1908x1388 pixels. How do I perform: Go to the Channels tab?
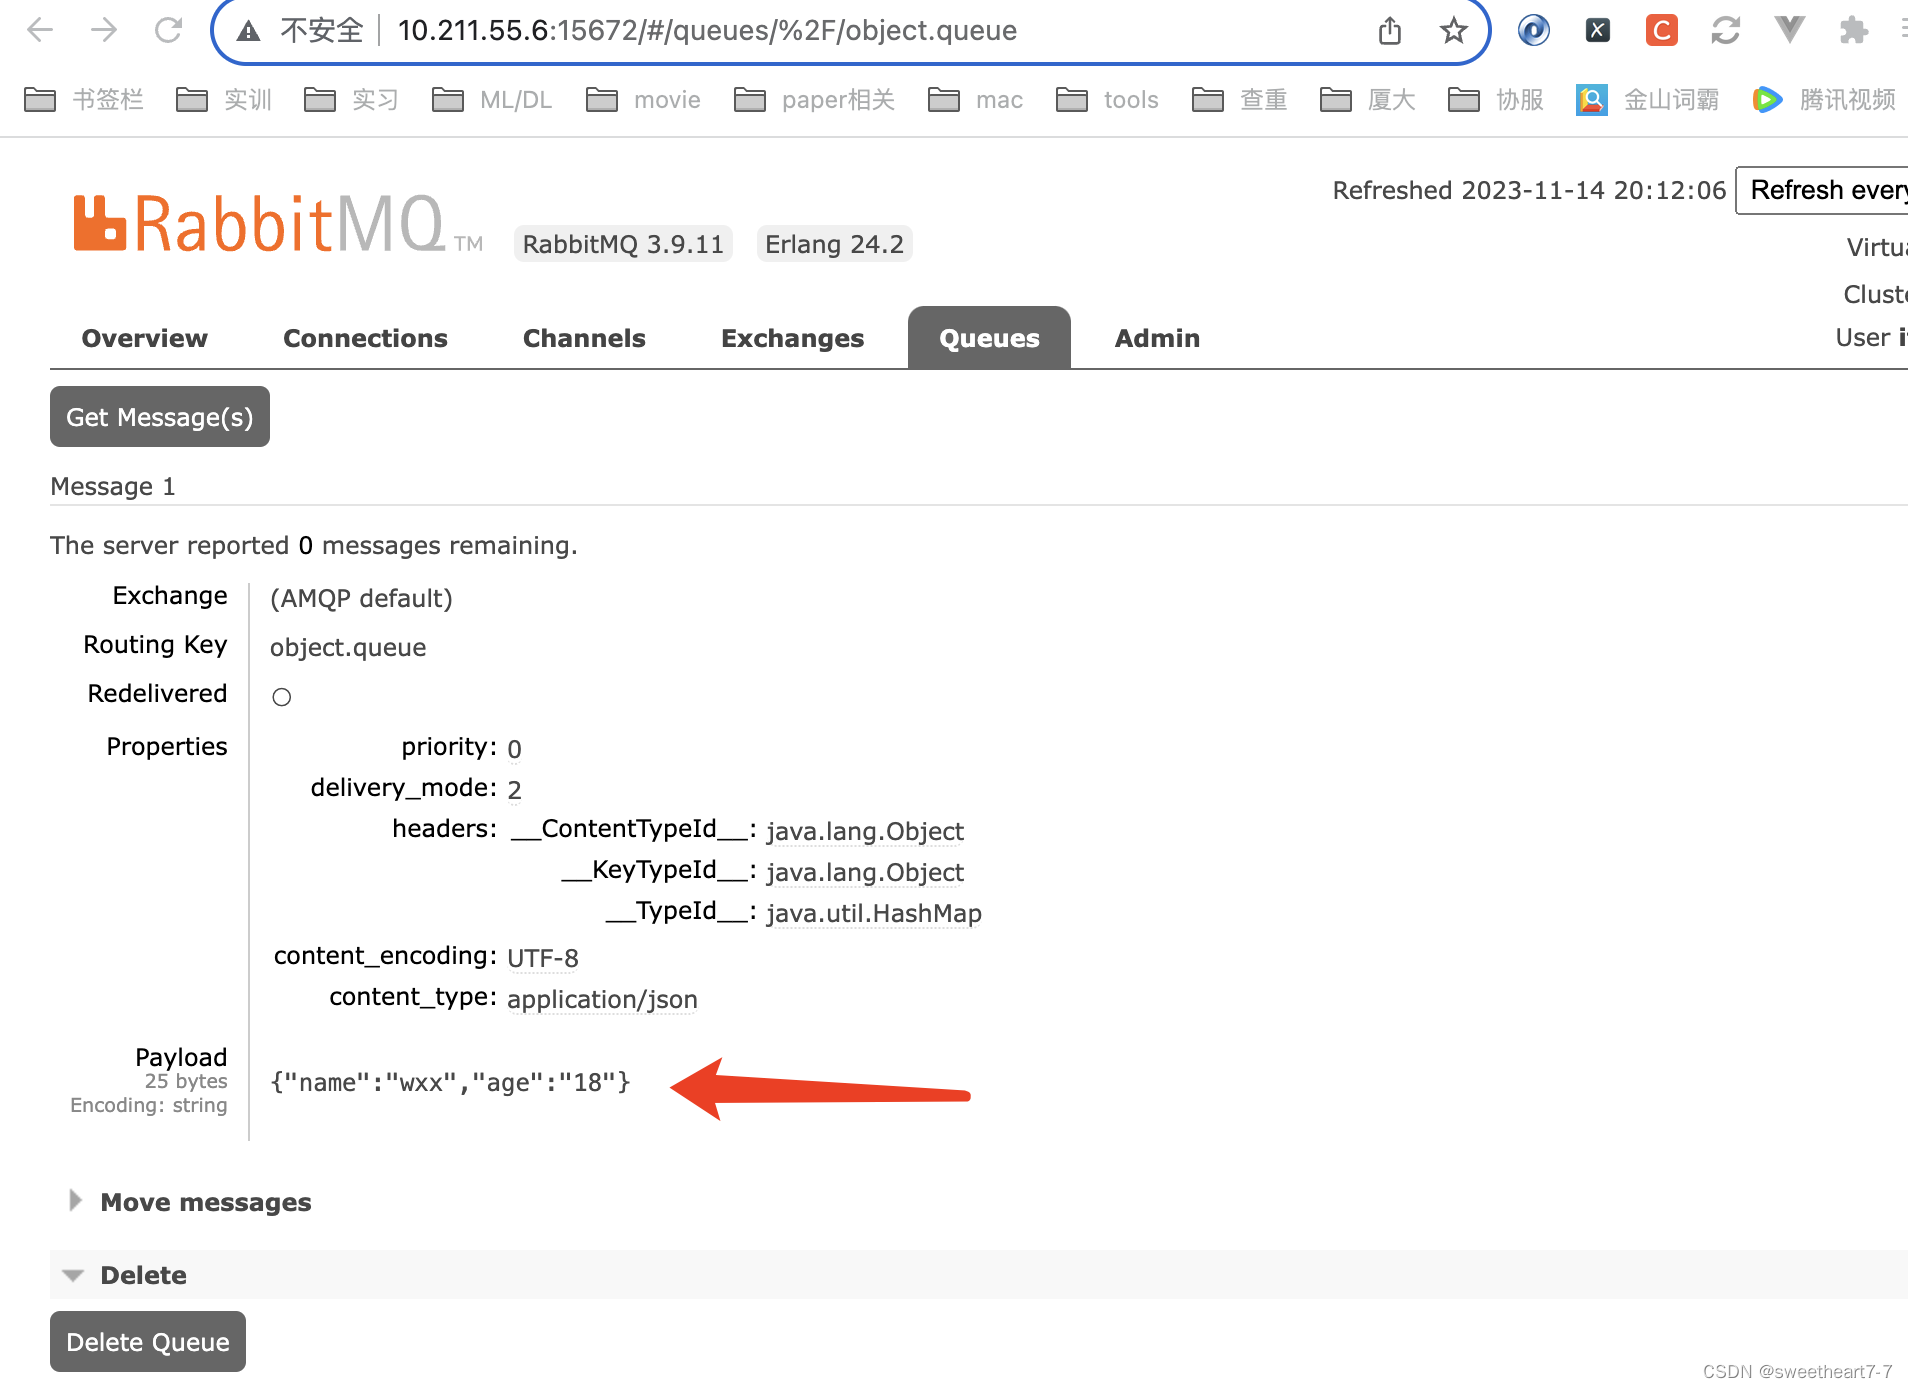click(x=584, y=338)
